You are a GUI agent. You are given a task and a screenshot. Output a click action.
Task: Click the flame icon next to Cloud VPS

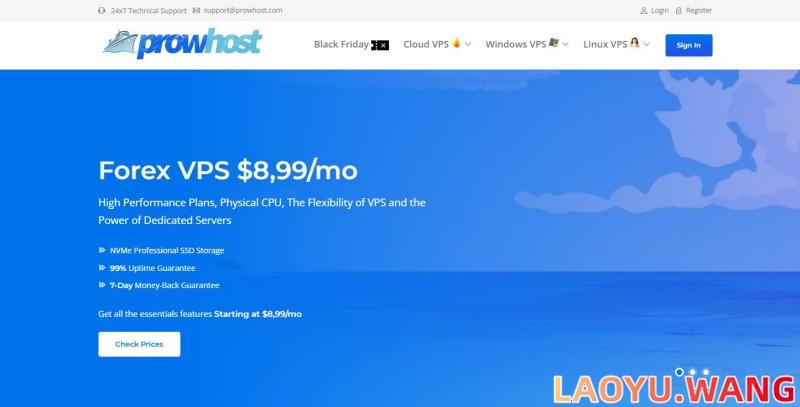coord(456,43)
